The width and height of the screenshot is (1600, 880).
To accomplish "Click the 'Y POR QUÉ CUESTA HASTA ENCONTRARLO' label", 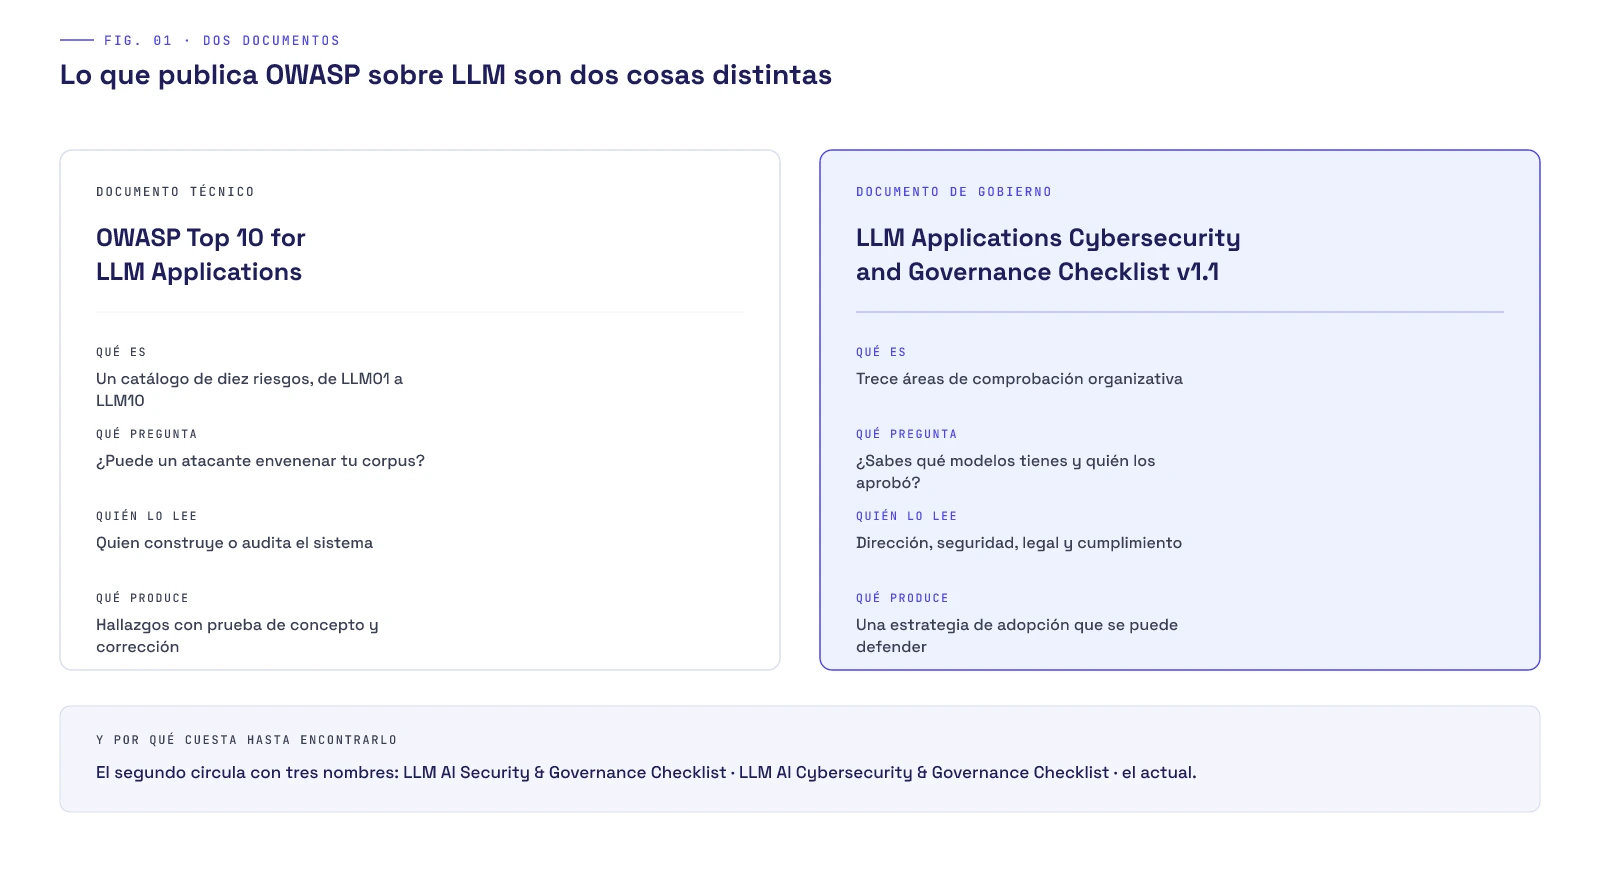I will point(247,740).
